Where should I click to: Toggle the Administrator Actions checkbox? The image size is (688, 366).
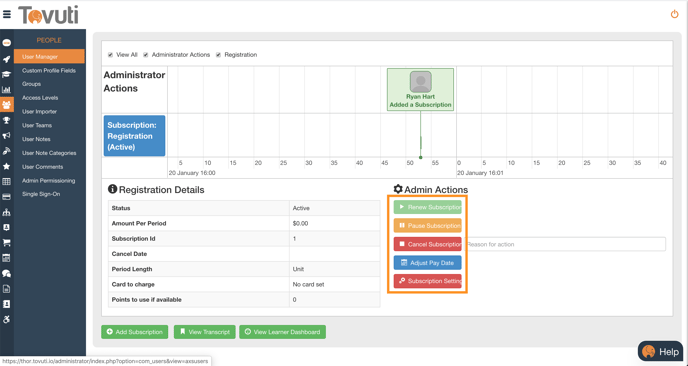[x=146, y=55]
